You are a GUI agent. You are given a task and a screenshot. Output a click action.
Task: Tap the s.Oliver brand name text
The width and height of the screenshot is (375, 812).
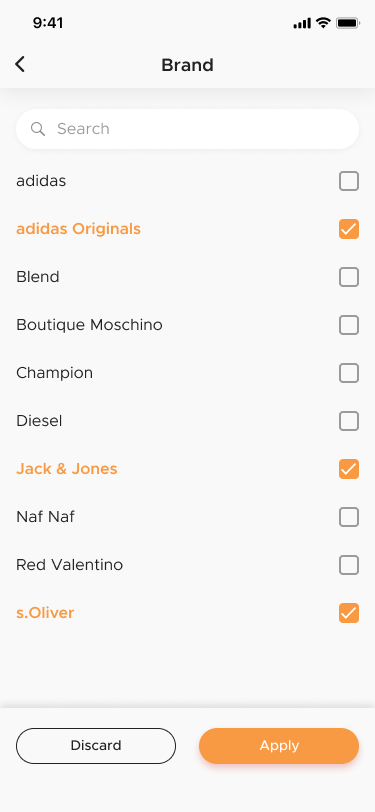pyautogui.click(x=45, y=613)
